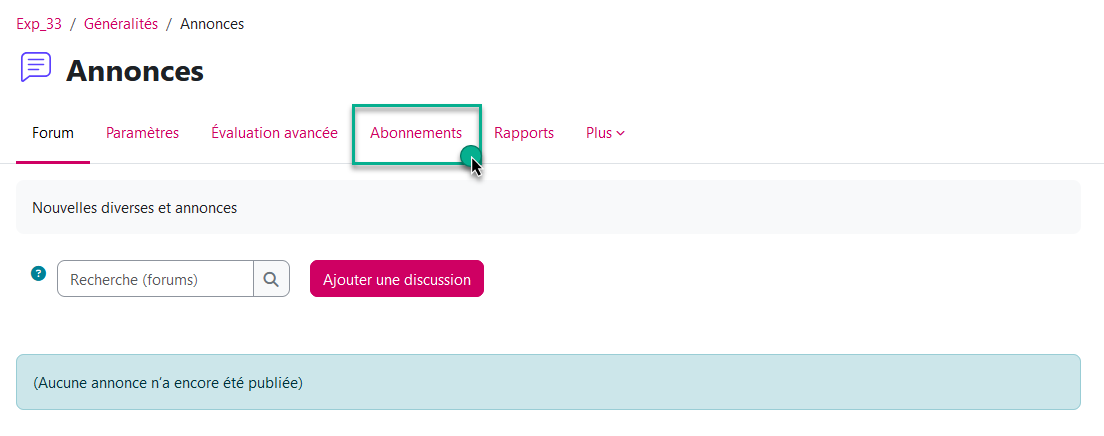Click the Nouvelles diverses et annonces description
This screenshot has width=1104, height=436.
click(135, 208)
